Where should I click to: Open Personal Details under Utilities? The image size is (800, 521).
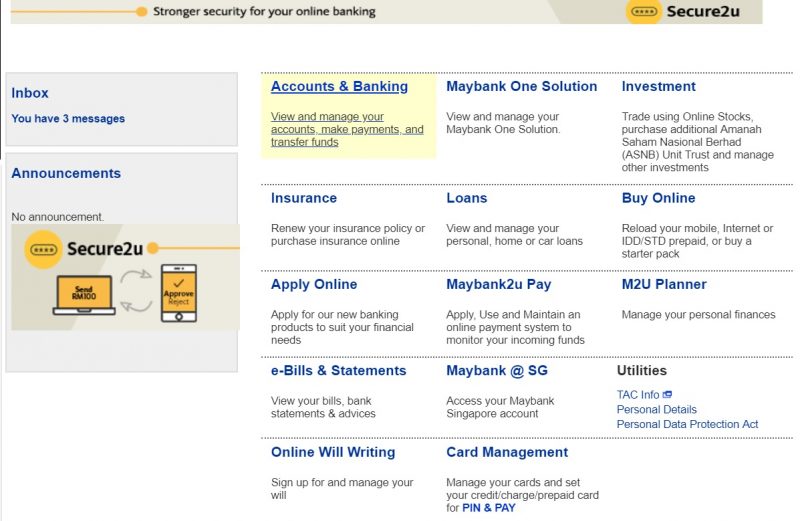coord(657,409)
